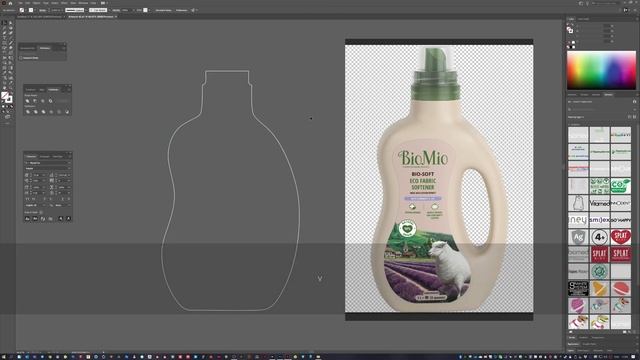Click the Libraries home icon

click(x=635, y=102)
